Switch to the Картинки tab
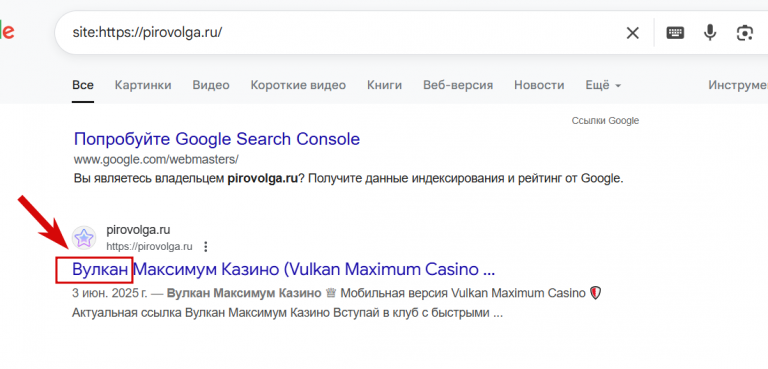This screenshot has width=768, height=369. [x=143, y=85]
